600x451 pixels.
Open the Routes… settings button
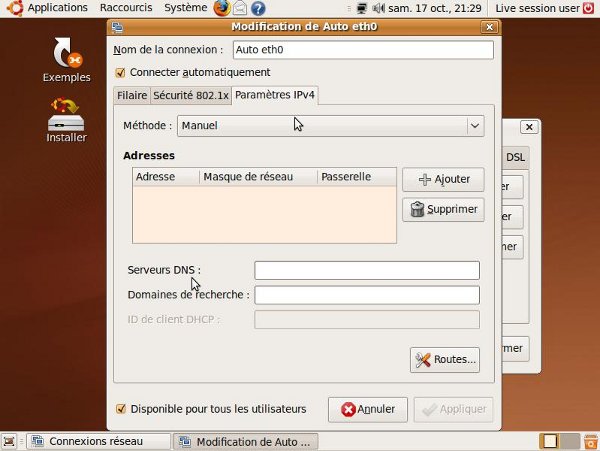click(x=445, y=360)
